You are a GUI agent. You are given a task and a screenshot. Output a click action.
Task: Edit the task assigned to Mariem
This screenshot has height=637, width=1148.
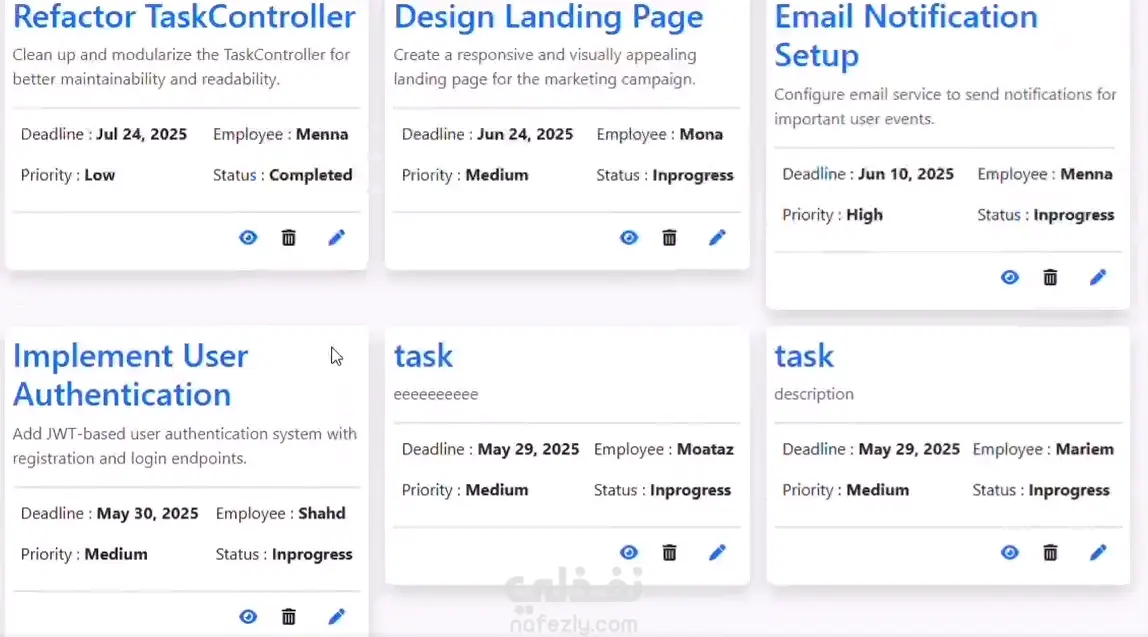tap(1098, 553)
